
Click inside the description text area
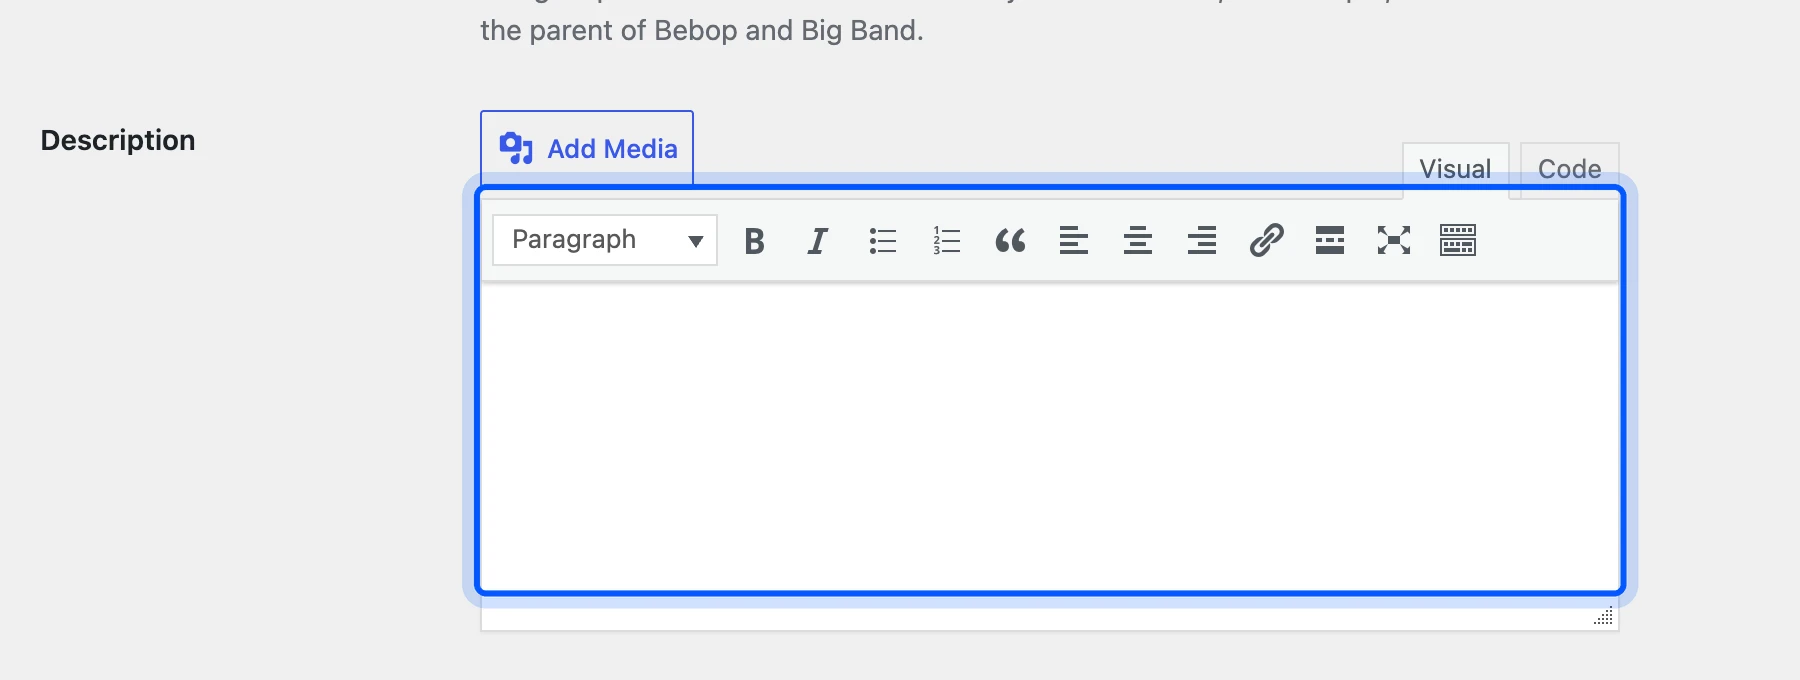click(x=1050, y=437)
